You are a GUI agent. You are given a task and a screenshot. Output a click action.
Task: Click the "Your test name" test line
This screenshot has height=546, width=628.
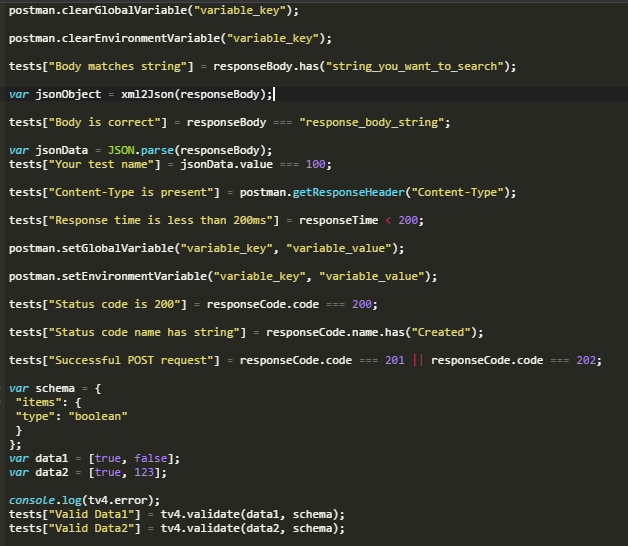coord(170,165)
